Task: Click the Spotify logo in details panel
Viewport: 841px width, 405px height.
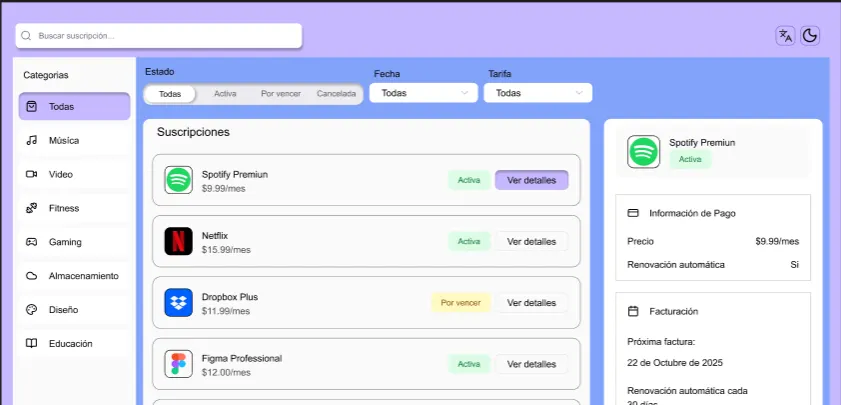Action: pyautogui.click(x=643, y=152)
